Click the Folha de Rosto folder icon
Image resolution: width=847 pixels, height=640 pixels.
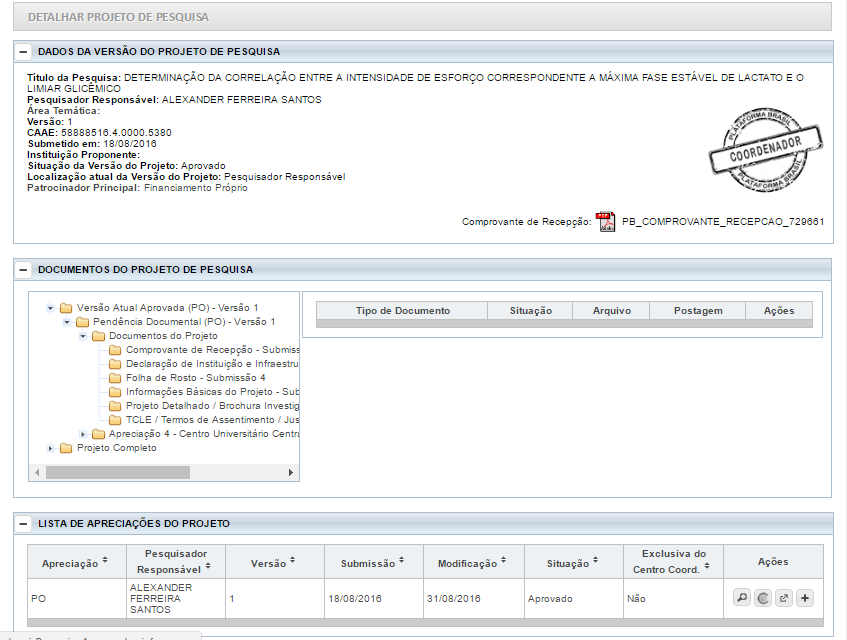117,378
